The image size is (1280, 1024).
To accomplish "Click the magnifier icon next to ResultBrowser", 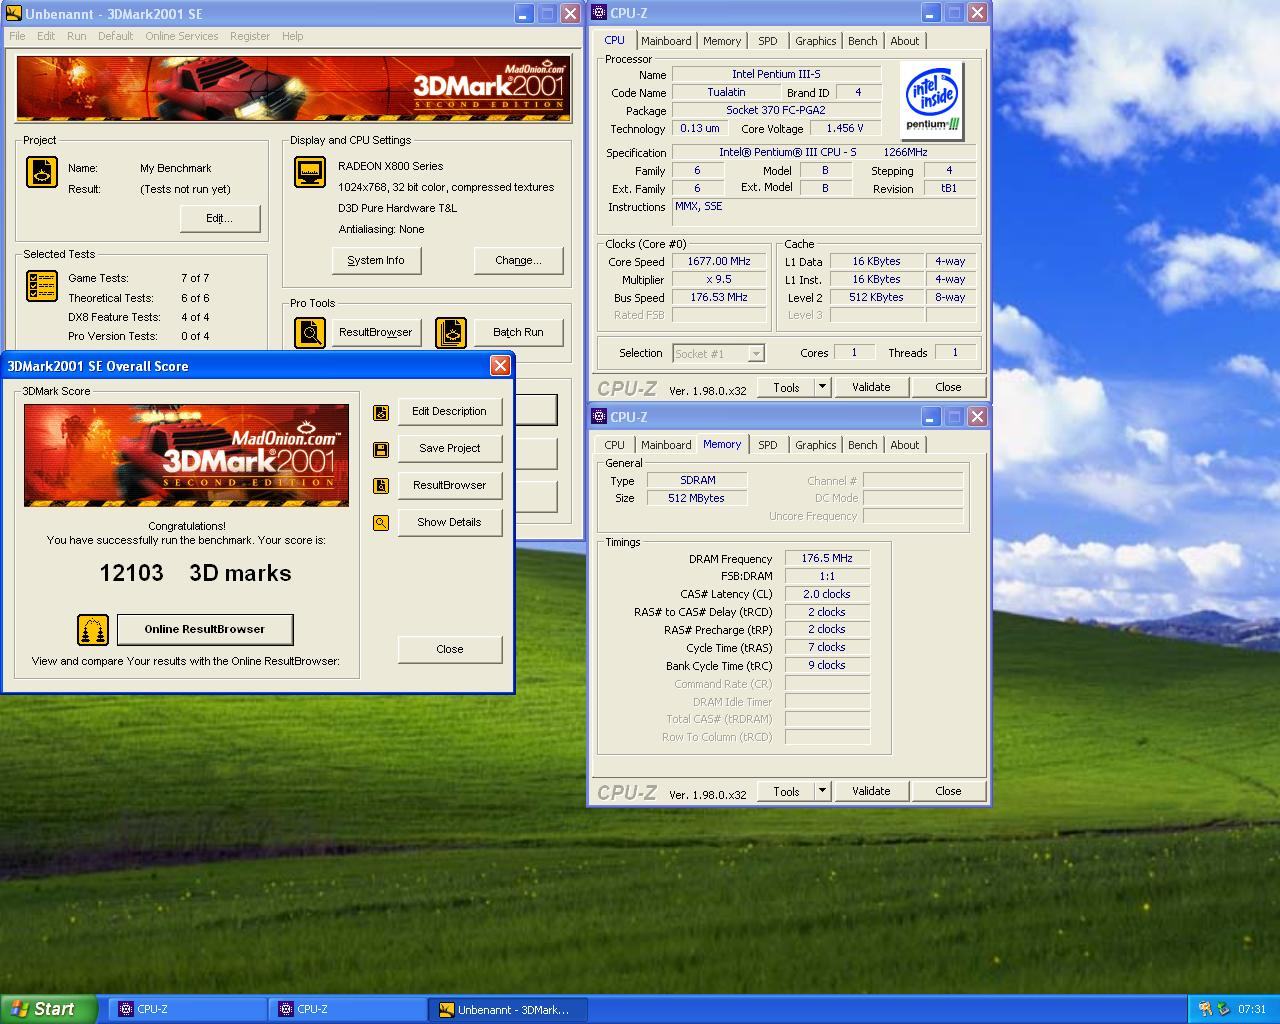I will (x=310, y=333).
